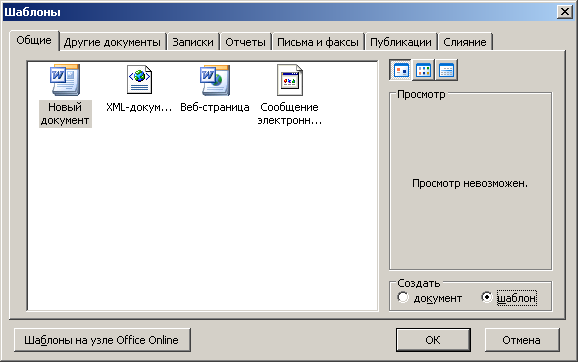This screenshot has width=578, height=362.
Task: Switch to large icons view
Action: [x=401, y=70]
